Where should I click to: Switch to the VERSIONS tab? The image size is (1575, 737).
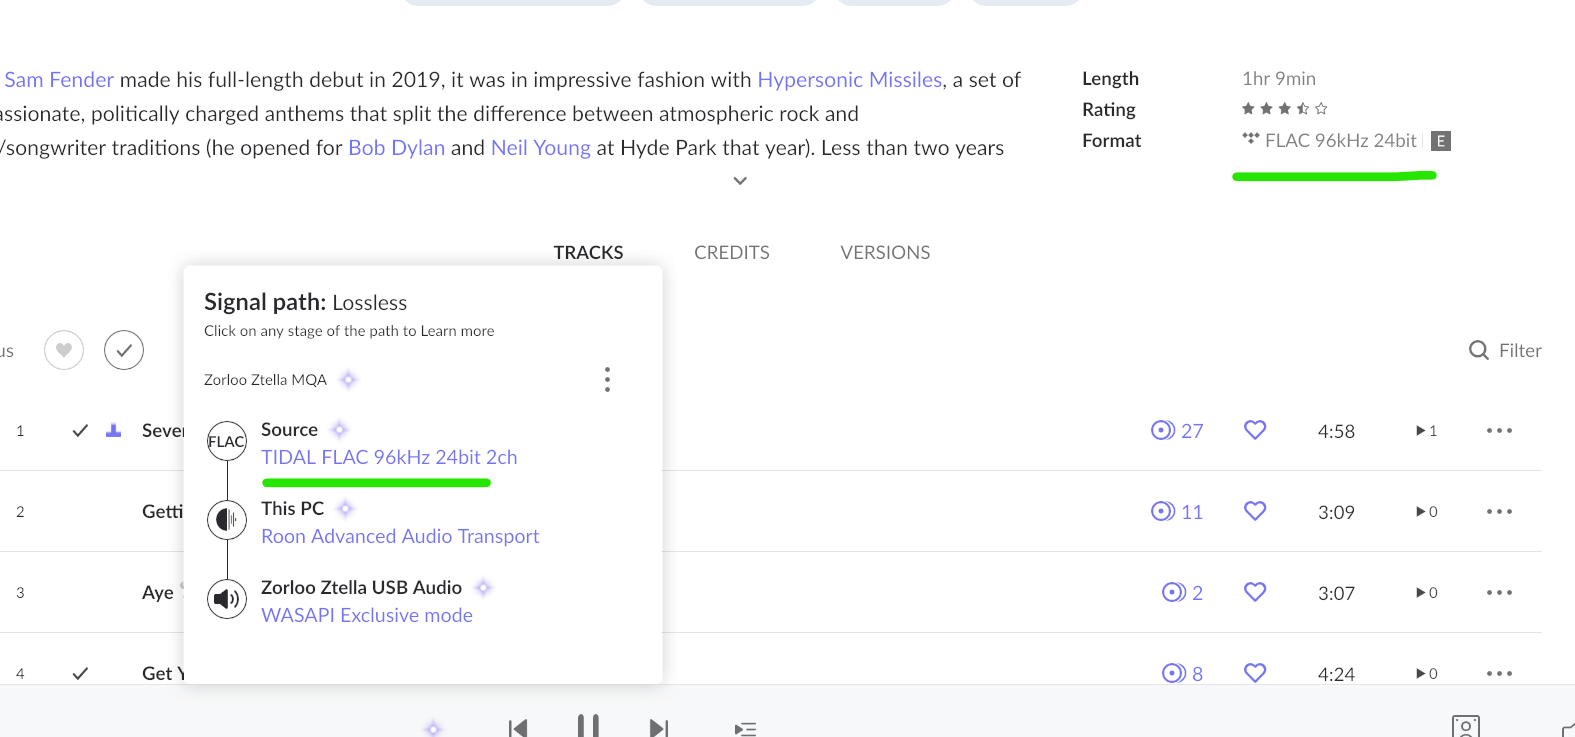point(885,253)
